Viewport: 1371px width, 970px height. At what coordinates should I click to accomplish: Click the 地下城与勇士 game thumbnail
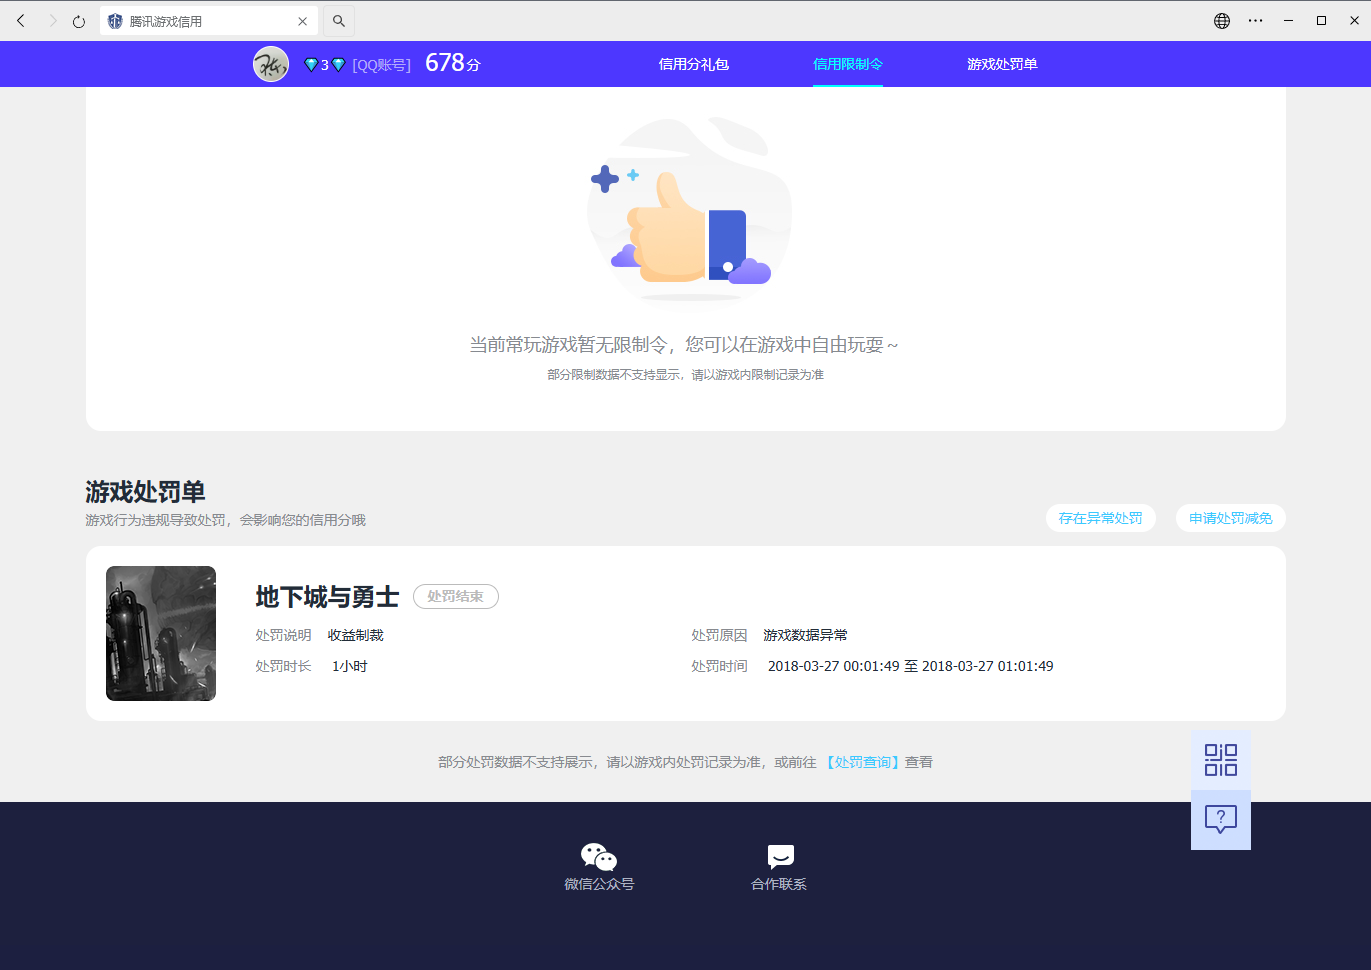click(161, 633)
